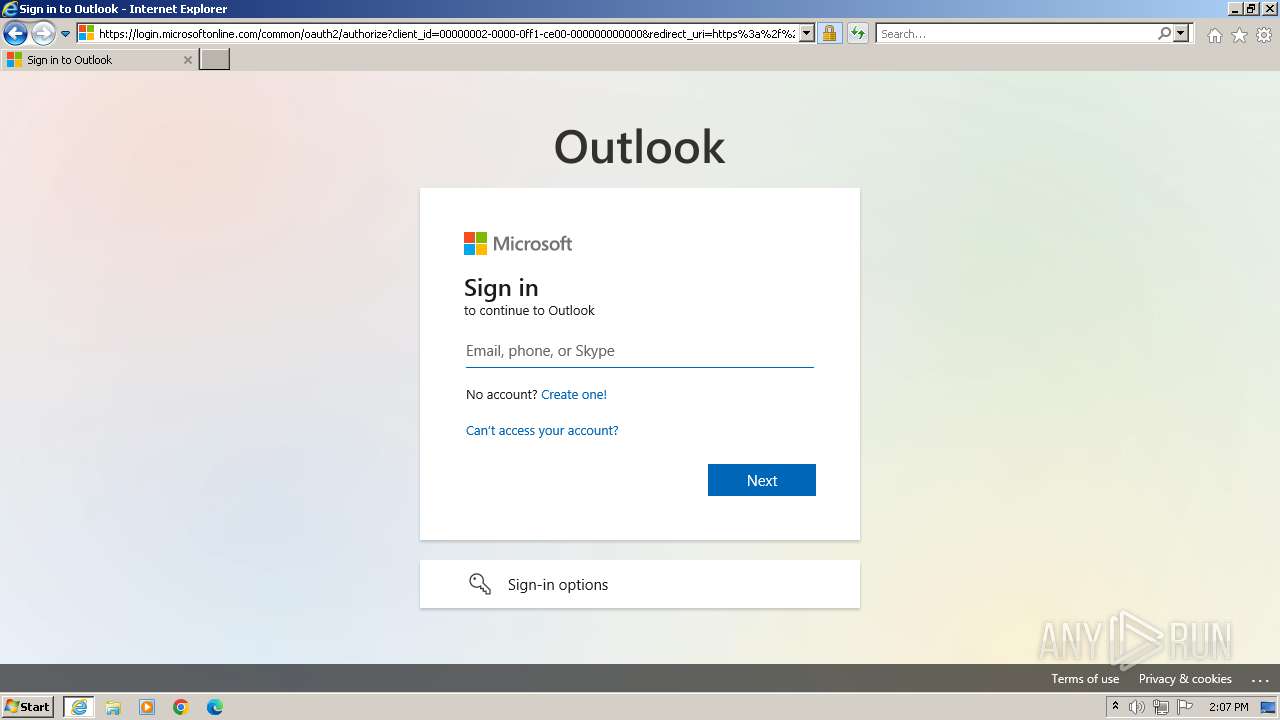
Task: Select the Sign in to Outlook tab
Action: tap(98, 60)
